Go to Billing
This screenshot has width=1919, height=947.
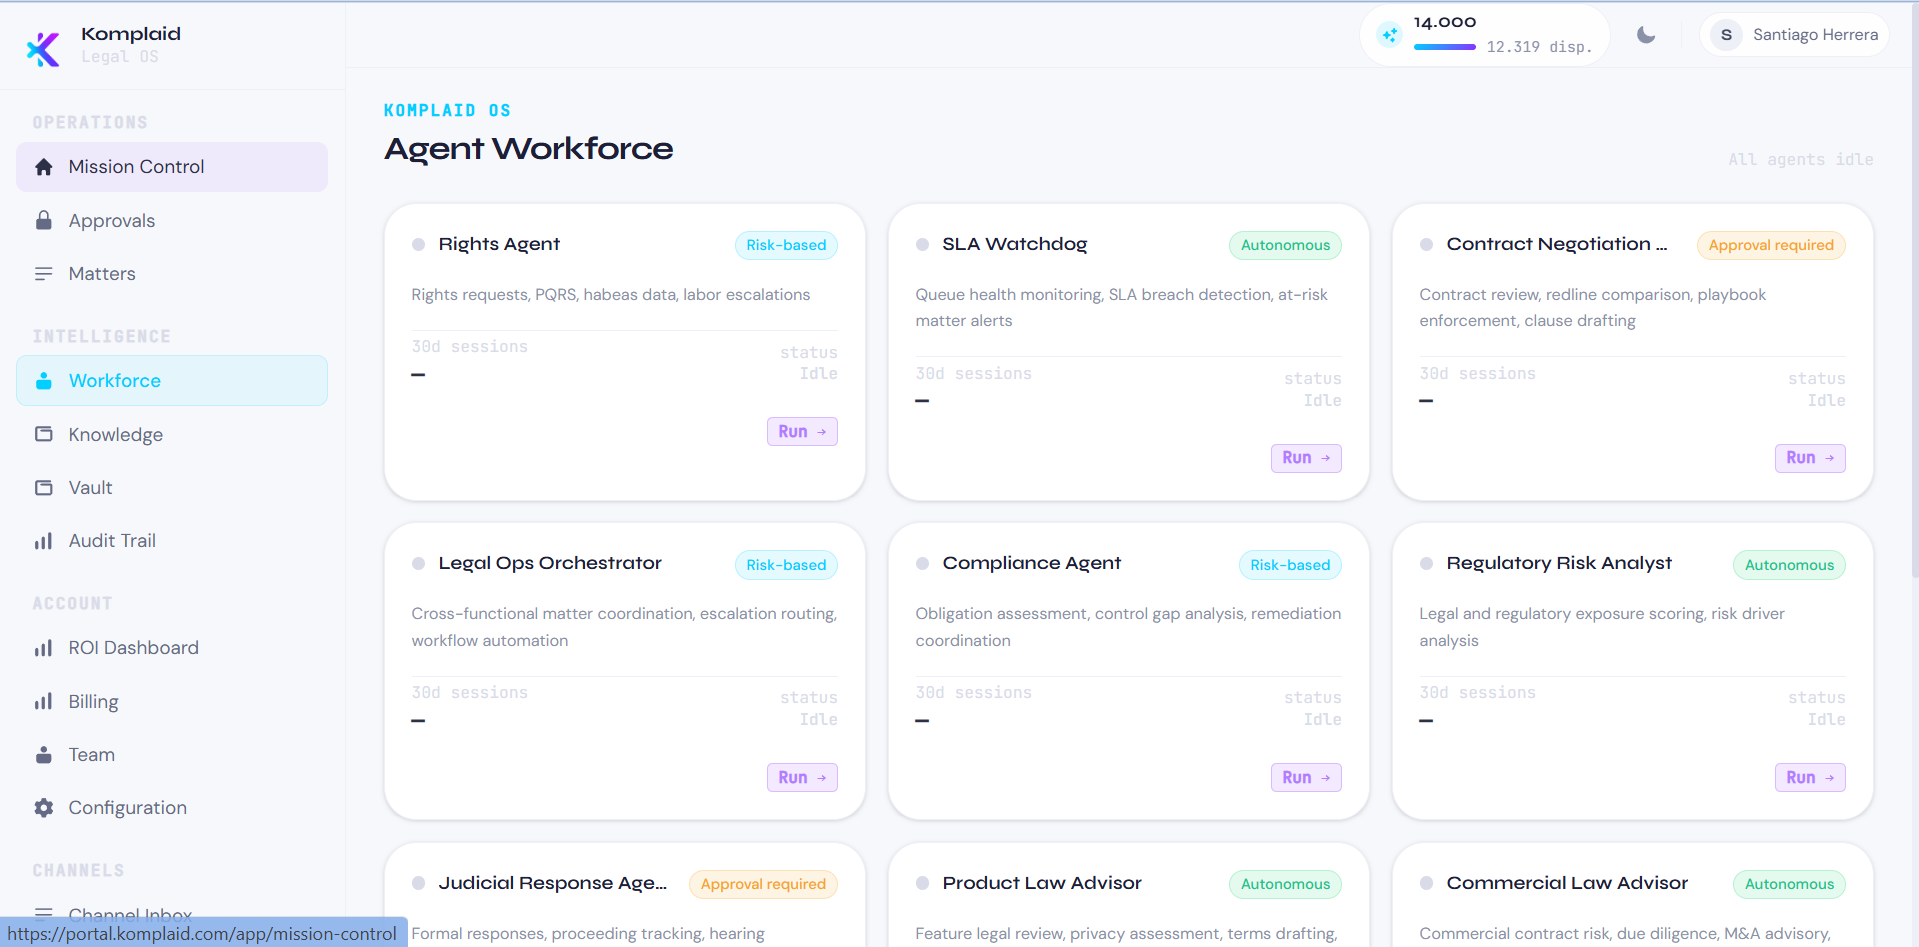pos(172,701)
